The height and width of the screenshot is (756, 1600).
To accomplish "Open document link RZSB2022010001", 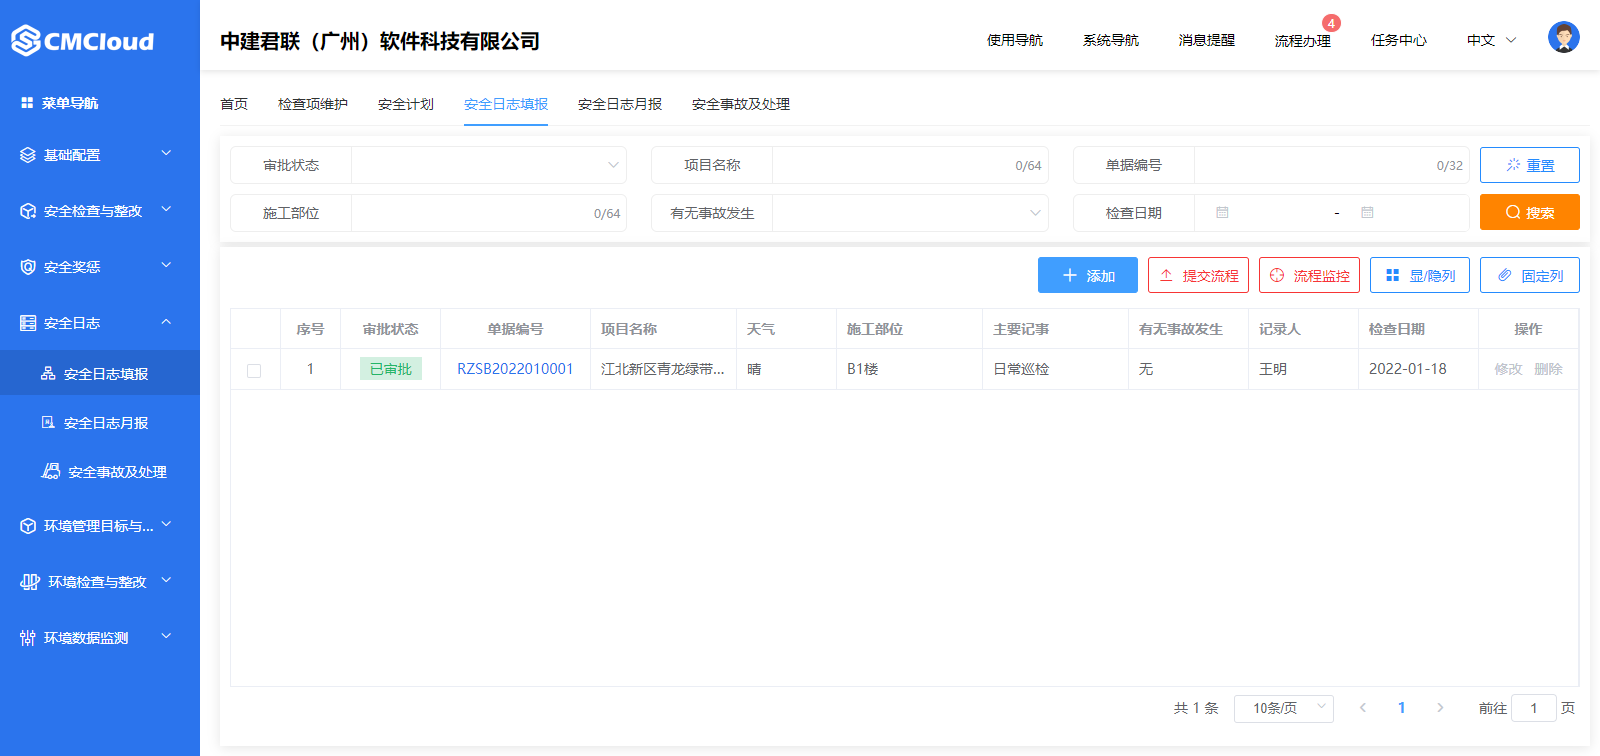I will click(x=515, y=369).
